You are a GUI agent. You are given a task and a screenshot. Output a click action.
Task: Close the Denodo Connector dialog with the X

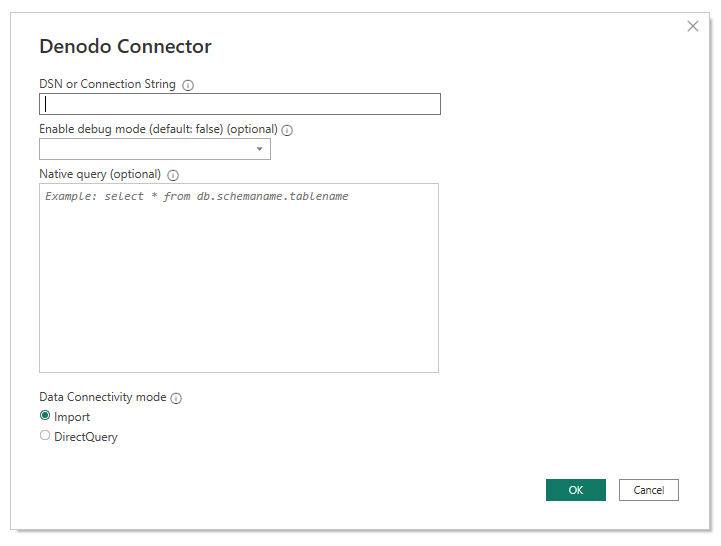click(x=693, y=26)
